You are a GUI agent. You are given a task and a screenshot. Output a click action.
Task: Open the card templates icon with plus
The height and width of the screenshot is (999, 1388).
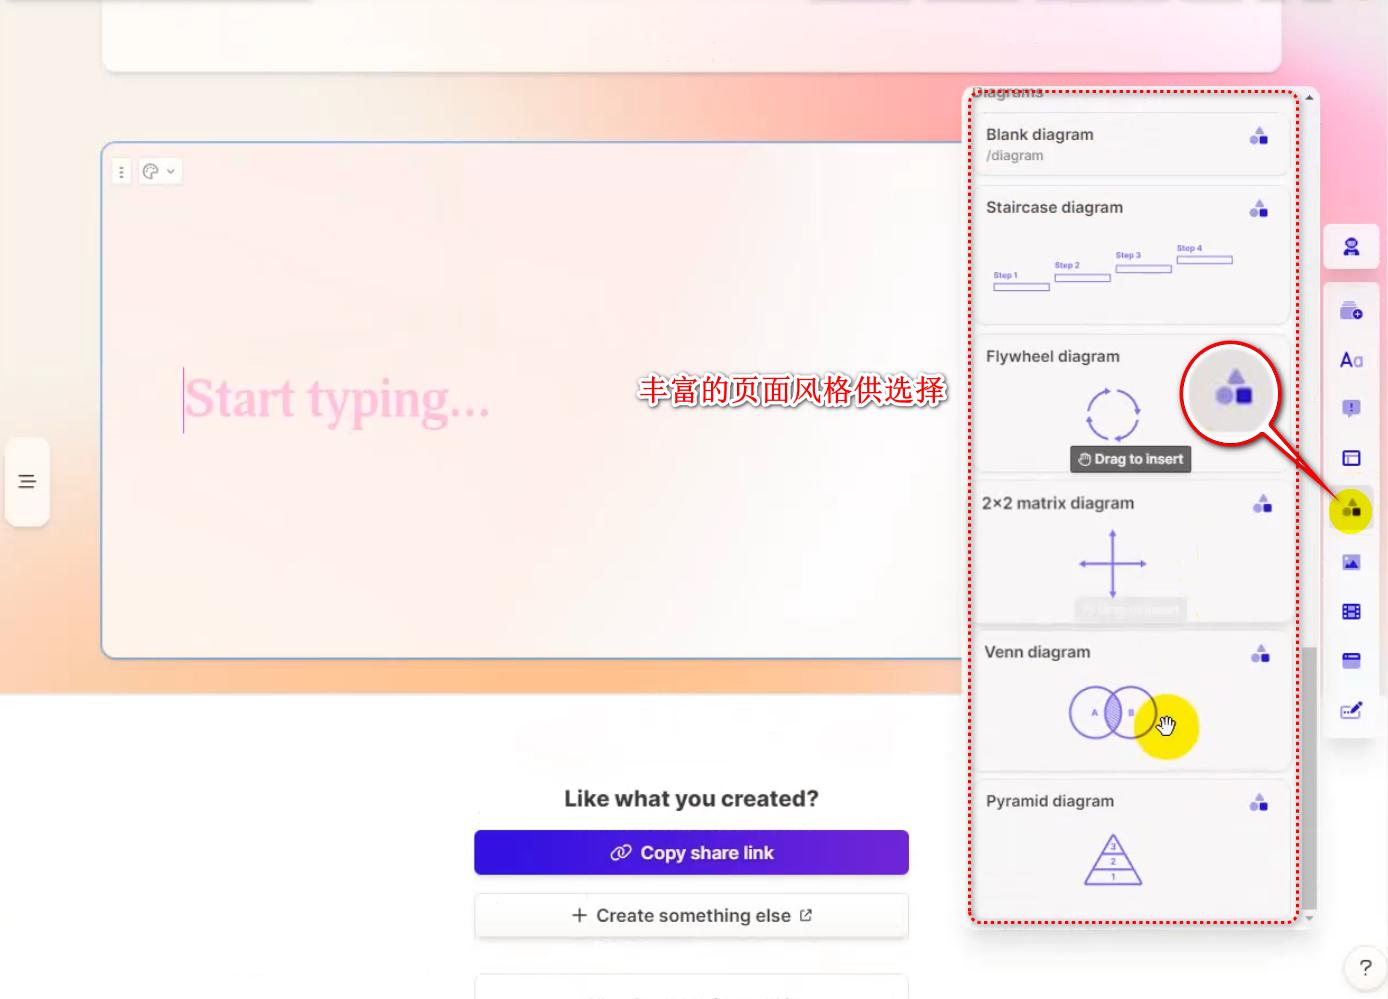[1351, 309]
